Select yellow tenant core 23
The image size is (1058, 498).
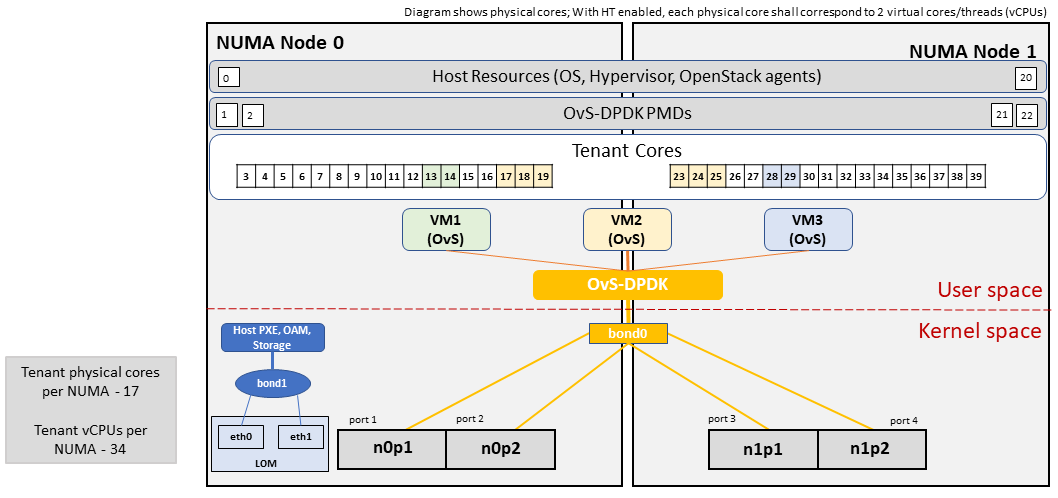point(679,176)
